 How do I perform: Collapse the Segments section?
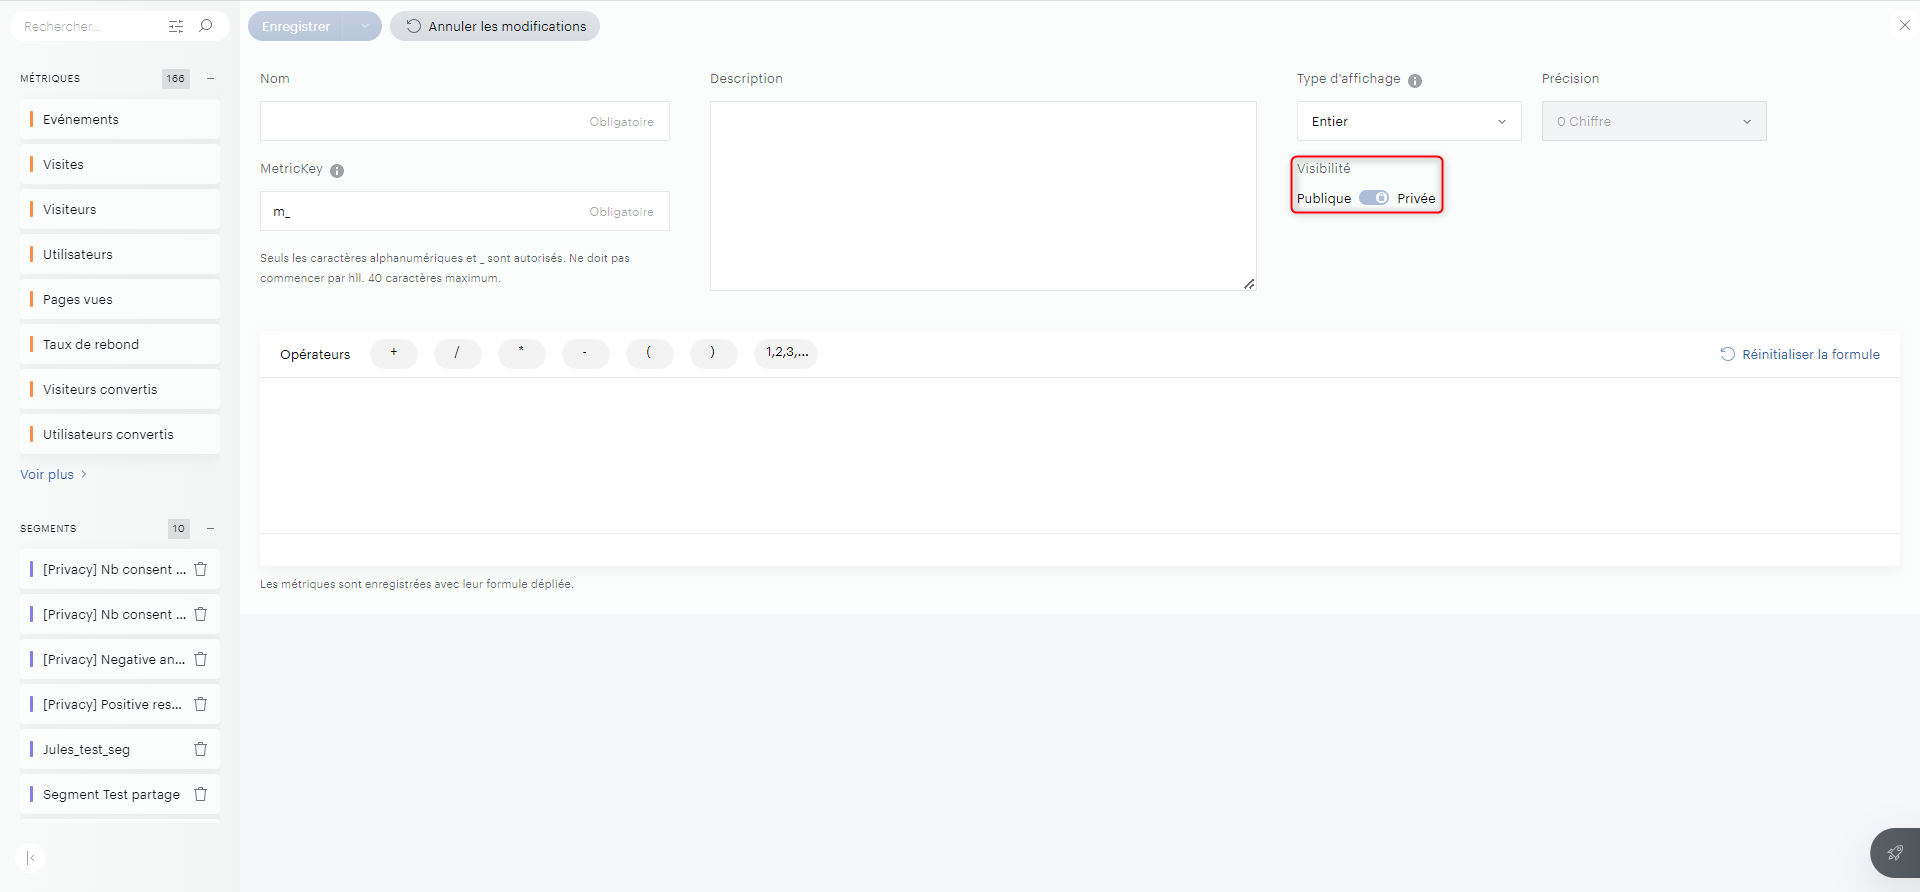click(210, 529)
